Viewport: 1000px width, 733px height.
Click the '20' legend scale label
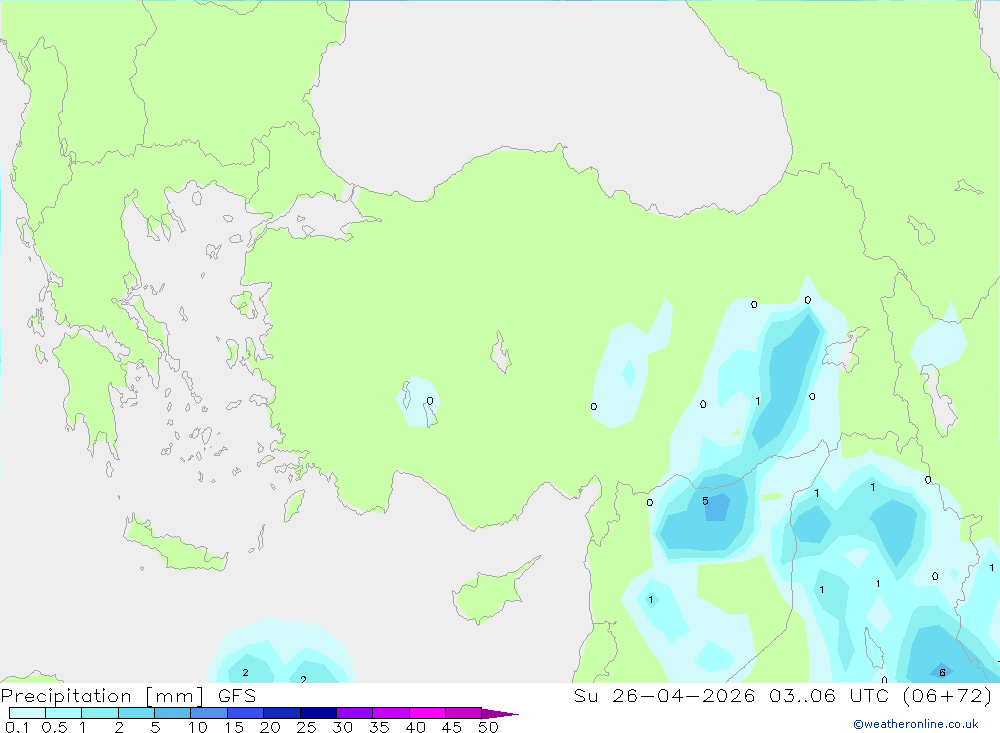click(x=270, y=727)
